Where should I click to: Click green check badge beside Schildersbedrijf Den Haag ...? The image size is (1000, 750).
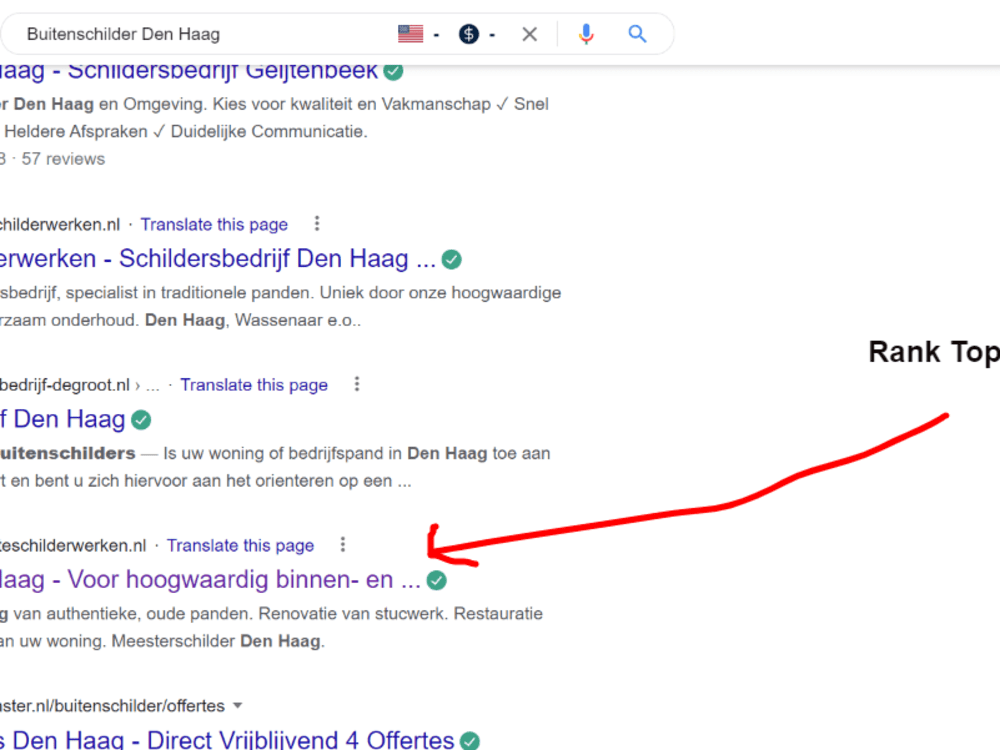pos(452,260)
